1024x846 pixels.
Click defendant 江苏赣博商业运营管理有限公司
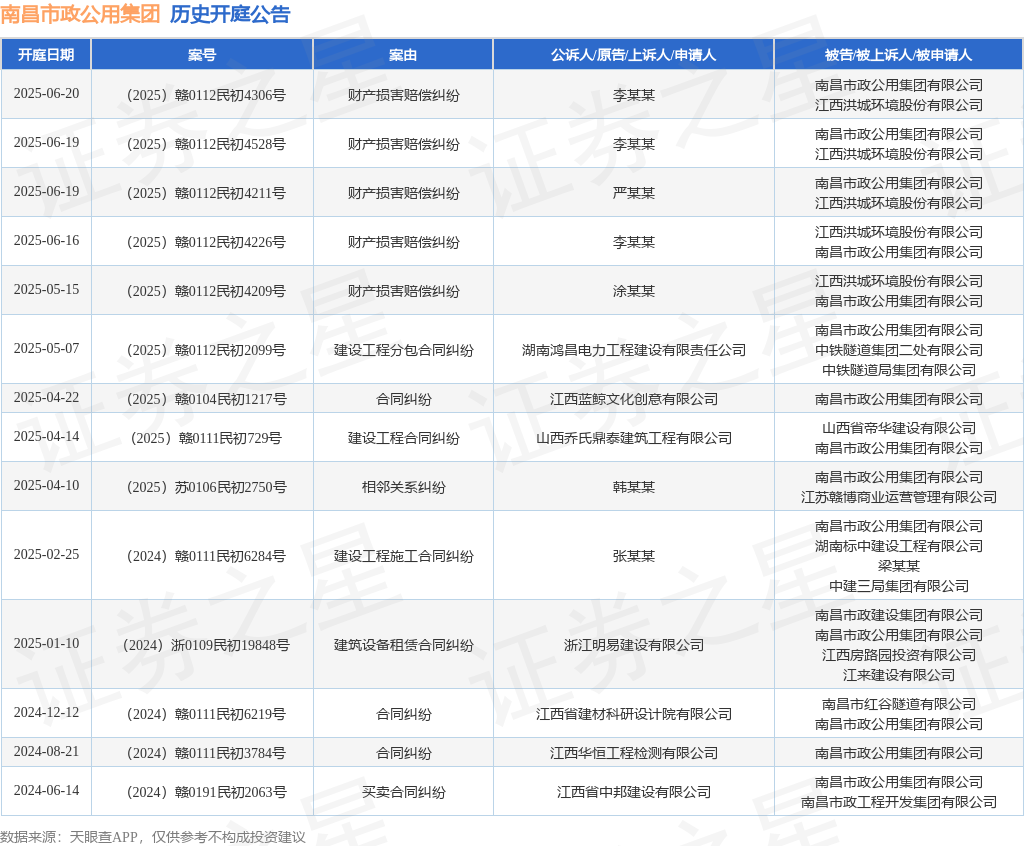pyautogui.click(x=899, y=498)
